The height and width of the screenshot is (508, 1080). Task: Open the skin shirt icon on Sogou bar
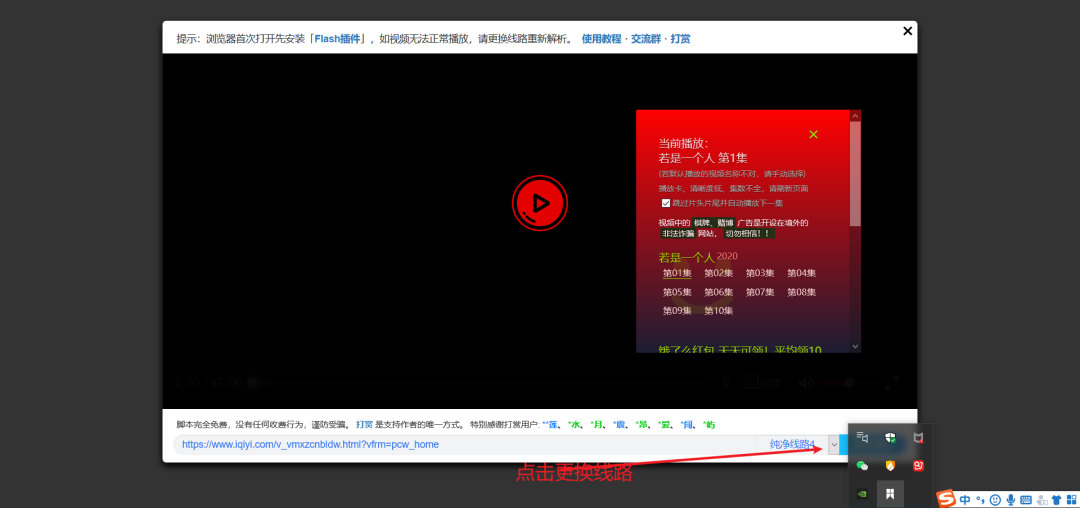[1057, 500]
